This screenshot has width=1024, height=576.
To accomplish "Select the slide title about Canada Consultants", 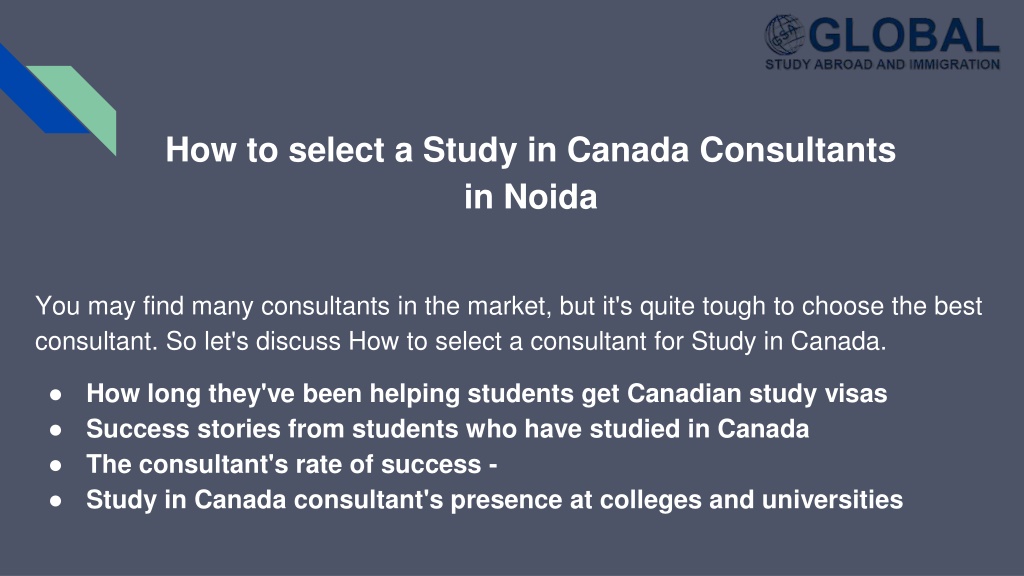I will click(x=530, y=172).
